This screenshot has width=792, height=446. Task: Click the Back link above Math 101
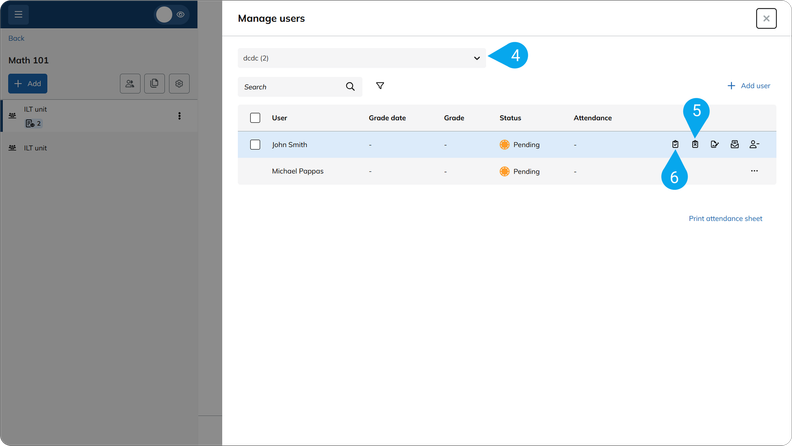pyautogui.click(x=16, y=38)
